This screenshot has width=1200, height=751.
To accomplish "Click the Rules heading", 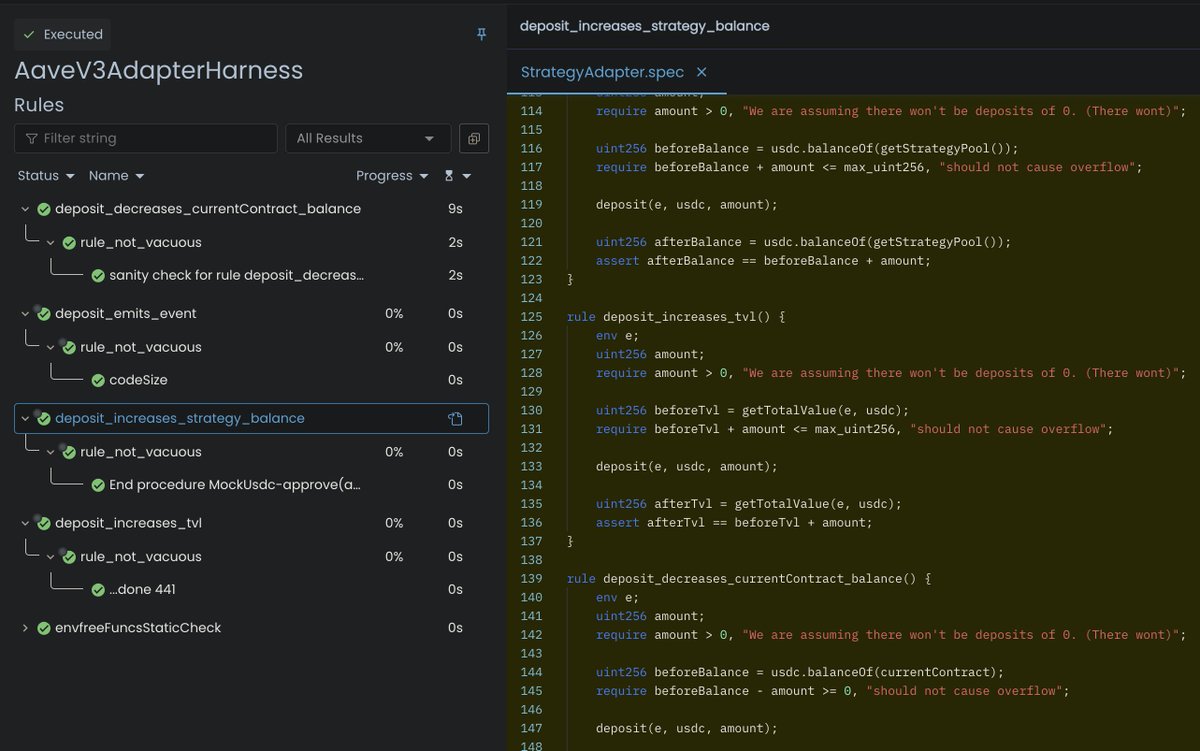I will click(x=39, y=105).
